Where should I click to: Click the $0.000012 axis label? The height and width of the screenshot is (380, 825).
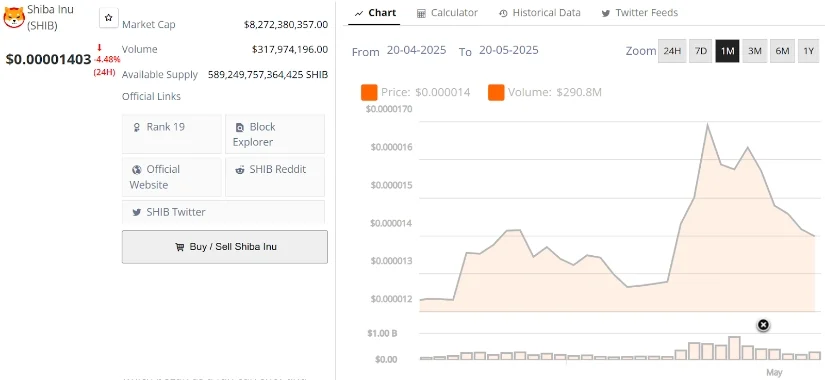[x=391, y=299]
